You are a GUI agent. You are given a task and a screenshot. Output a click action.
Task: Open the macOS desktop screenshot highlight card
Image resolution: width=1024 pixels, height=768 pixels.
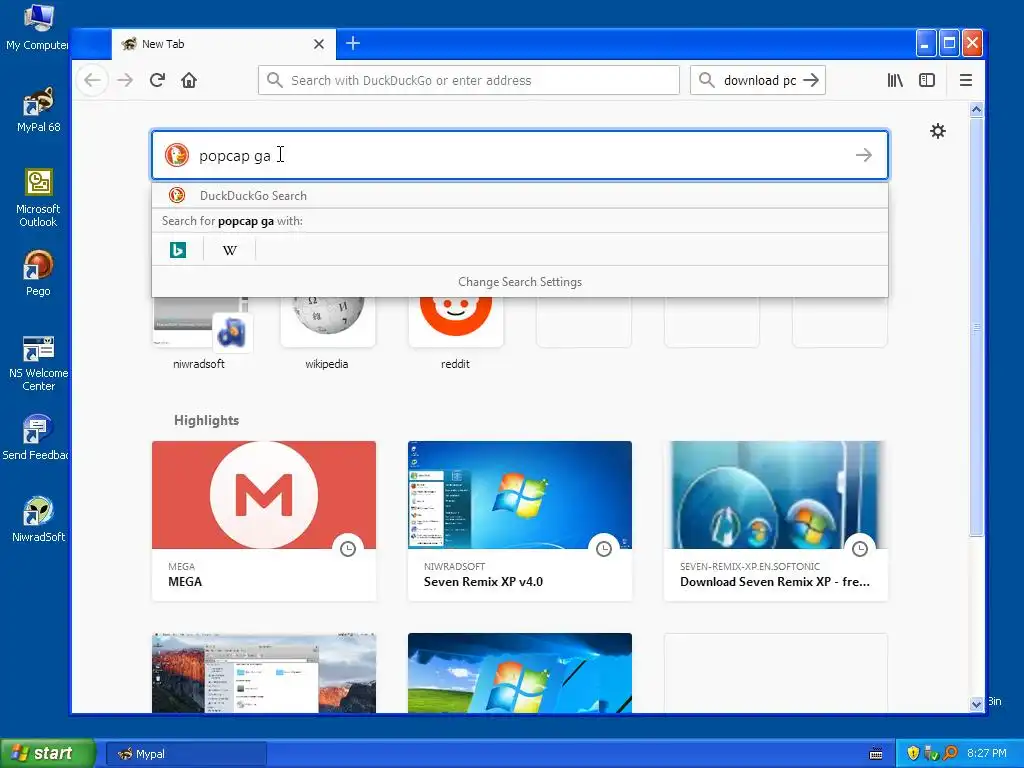[x=264, y=673]
